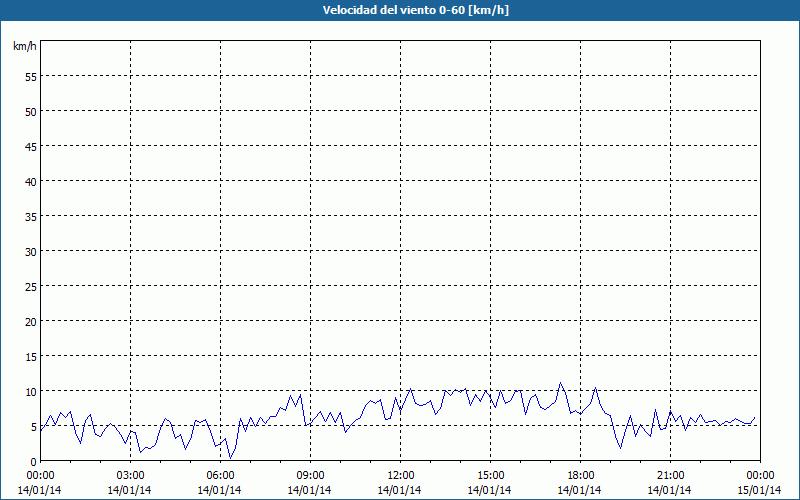Click the chart title 'Velocidad del viento 0-60 [km/h]'
Viewport: 800px width, 500px height.
[x=415, y=10]
